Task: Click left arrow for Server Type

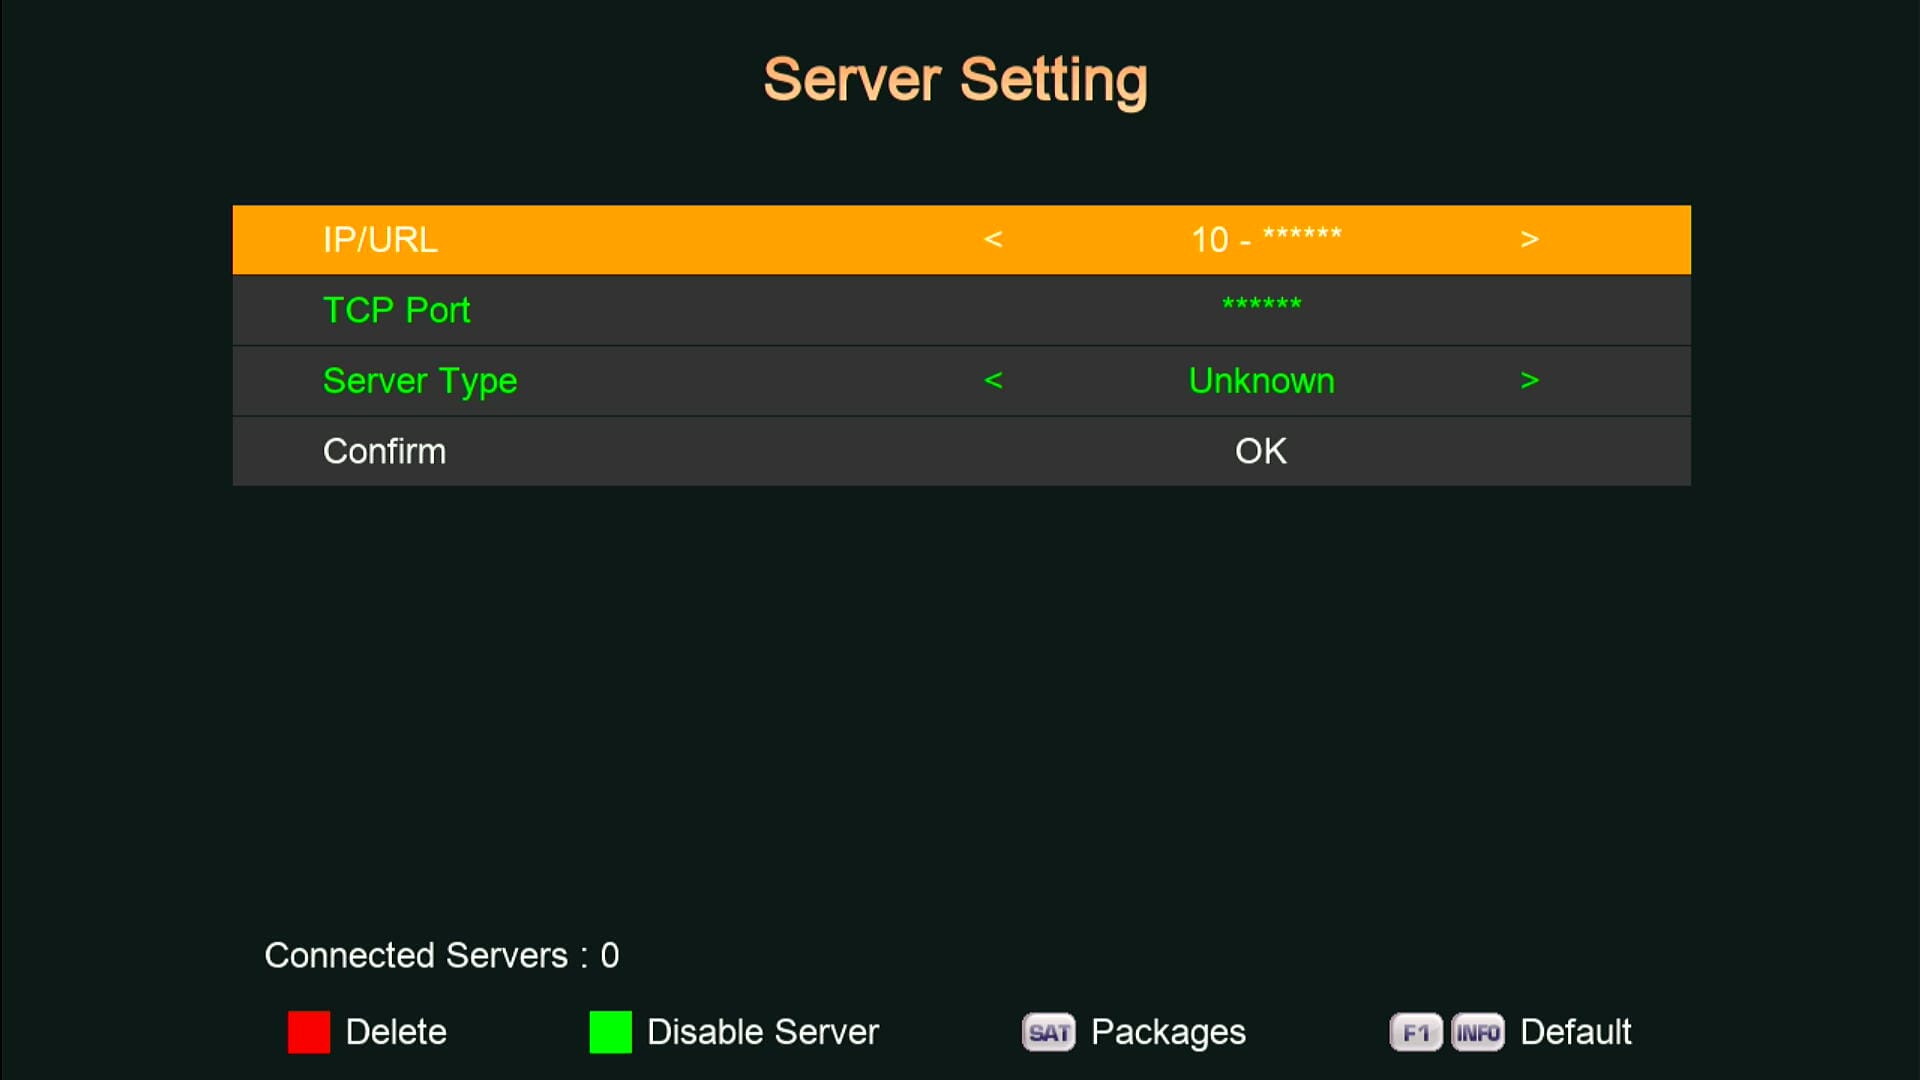Action: point(993,380)
